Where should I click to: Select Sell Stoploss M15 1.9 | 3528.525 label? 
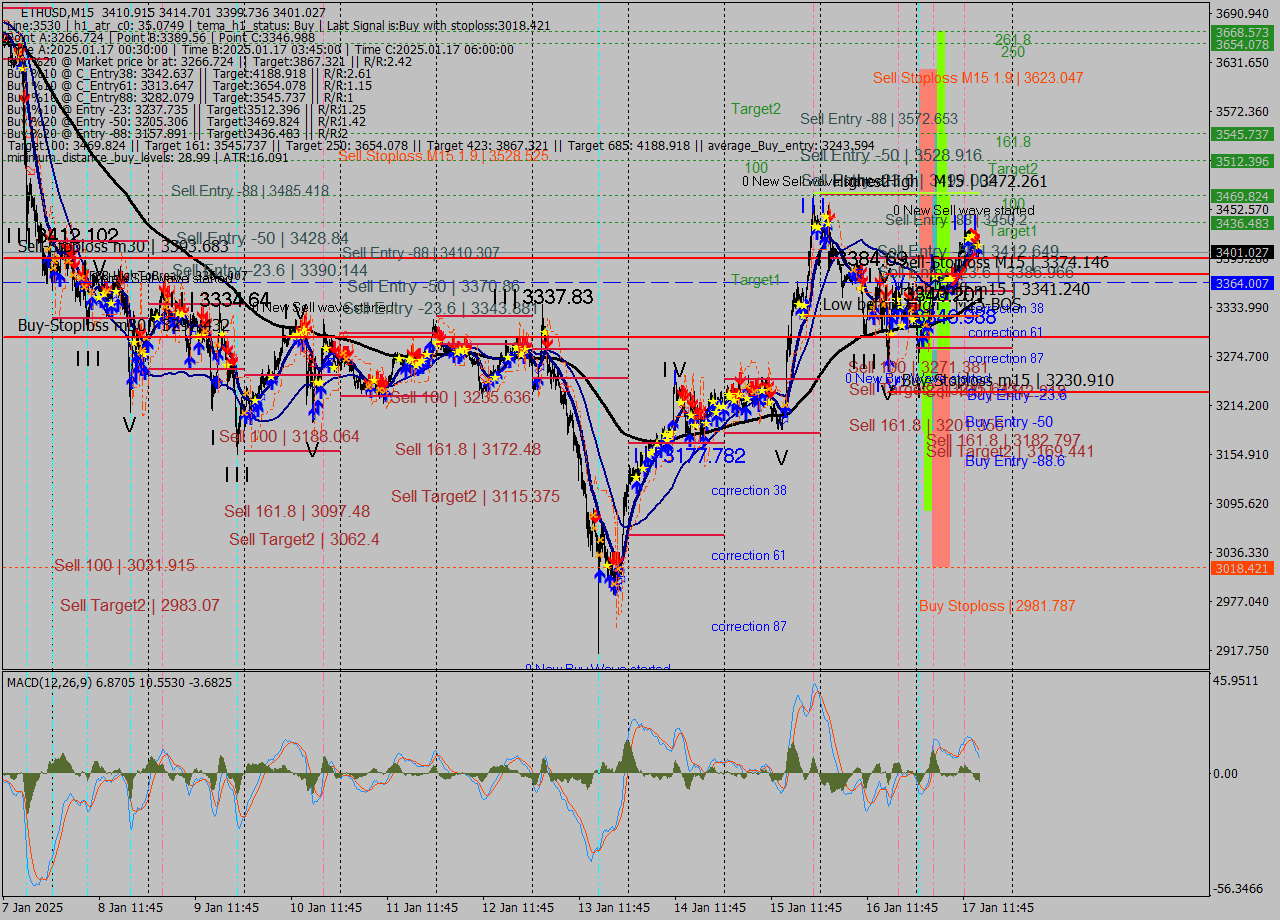443,155
